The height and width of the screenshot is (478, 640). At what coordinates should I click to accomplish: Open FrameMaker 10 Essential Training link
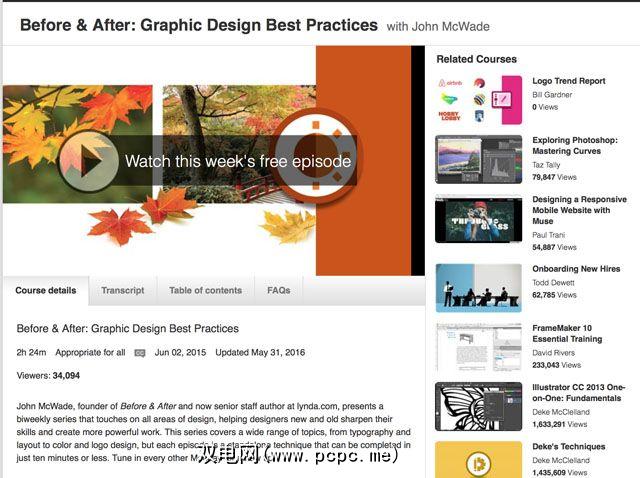(x=567, y=333)
